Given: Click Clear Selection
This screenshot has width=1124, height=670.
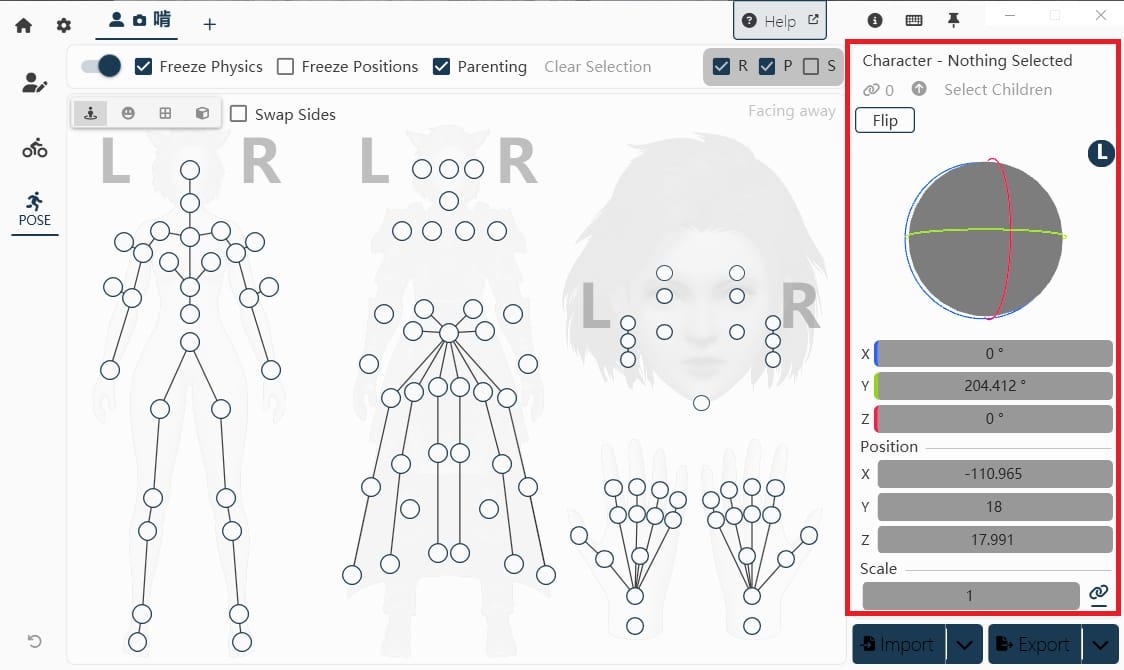Looking at the screenshot, I should tap(598, 67).
